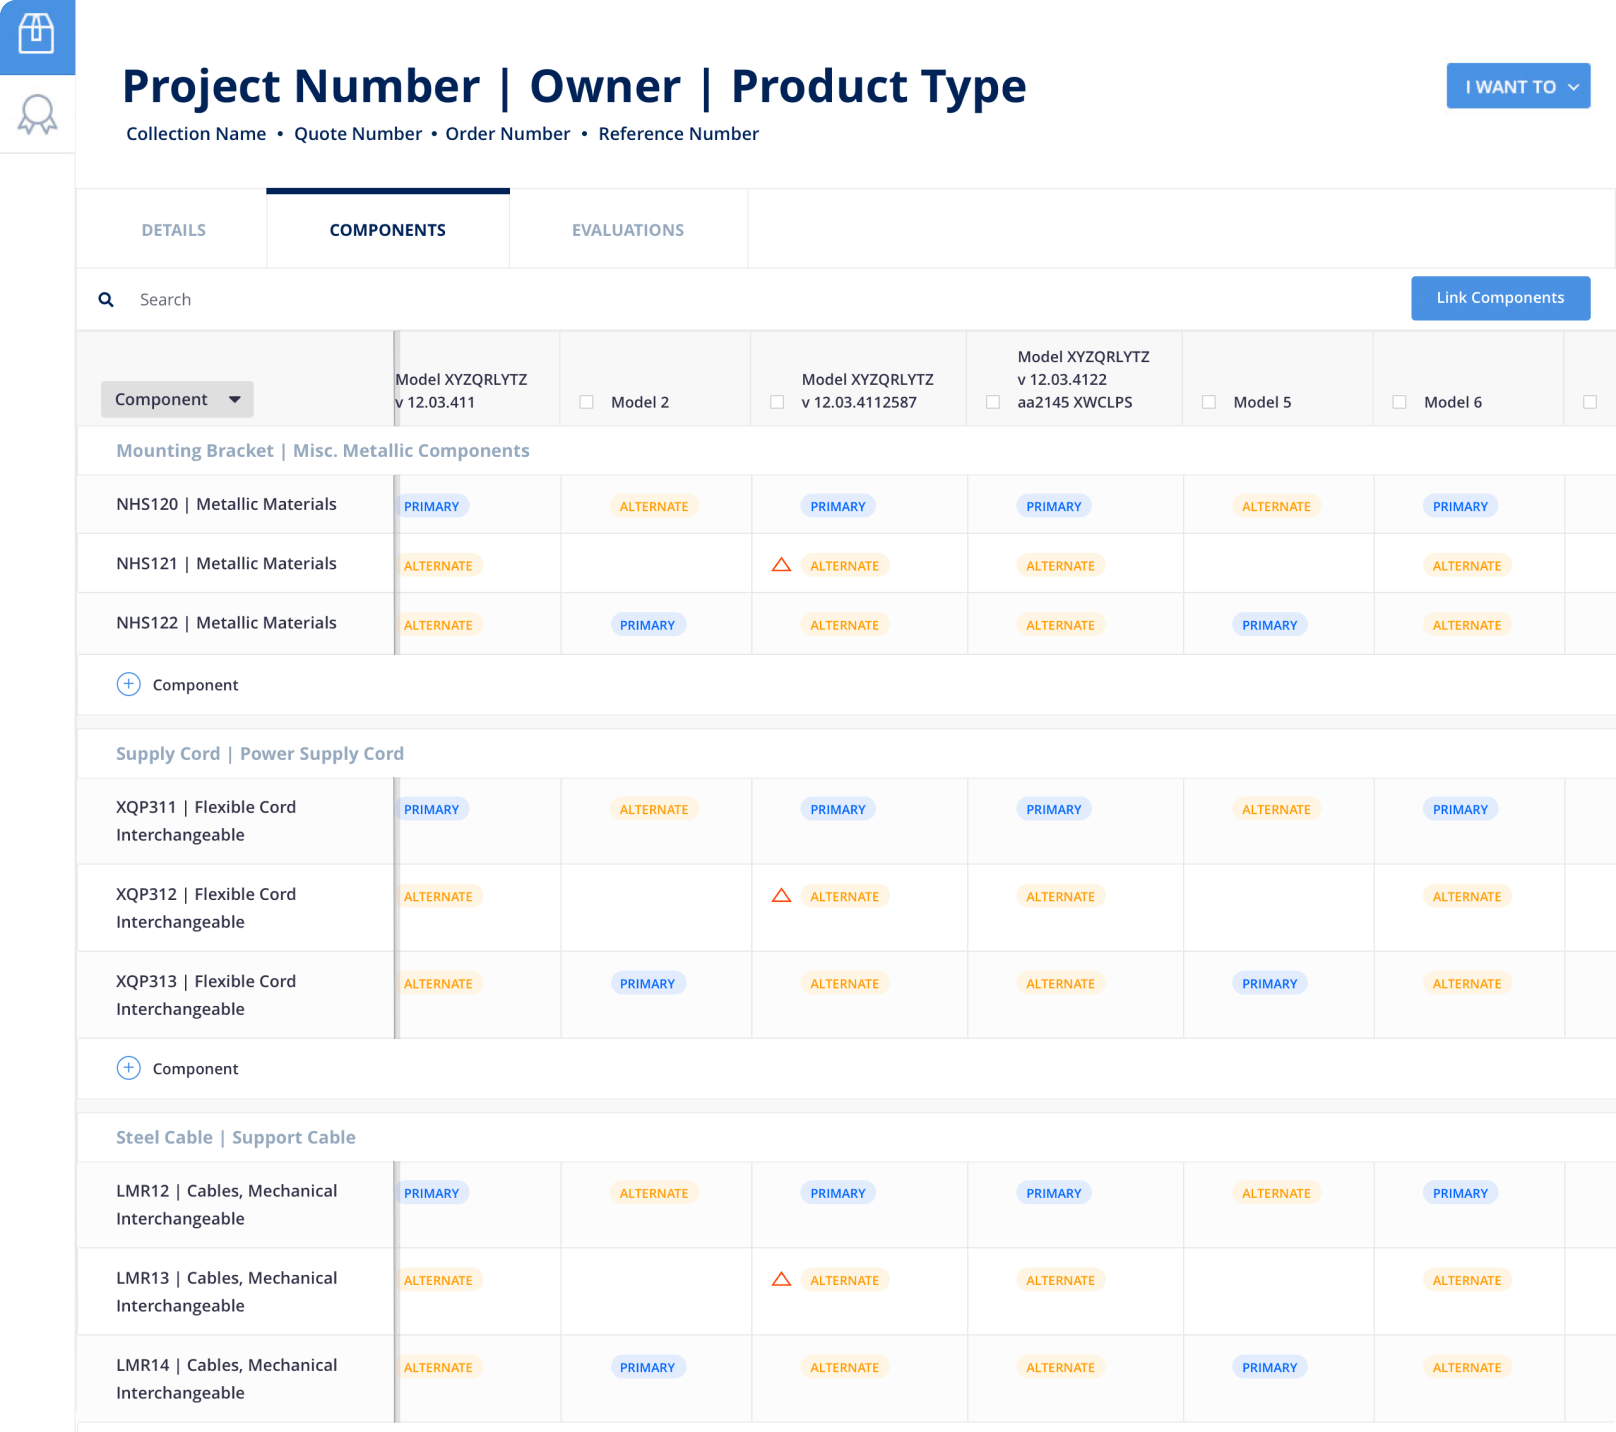This screenshot has height=1432, width=1616.
Task: Open the Evaluations tab
Action: [628, 230]
